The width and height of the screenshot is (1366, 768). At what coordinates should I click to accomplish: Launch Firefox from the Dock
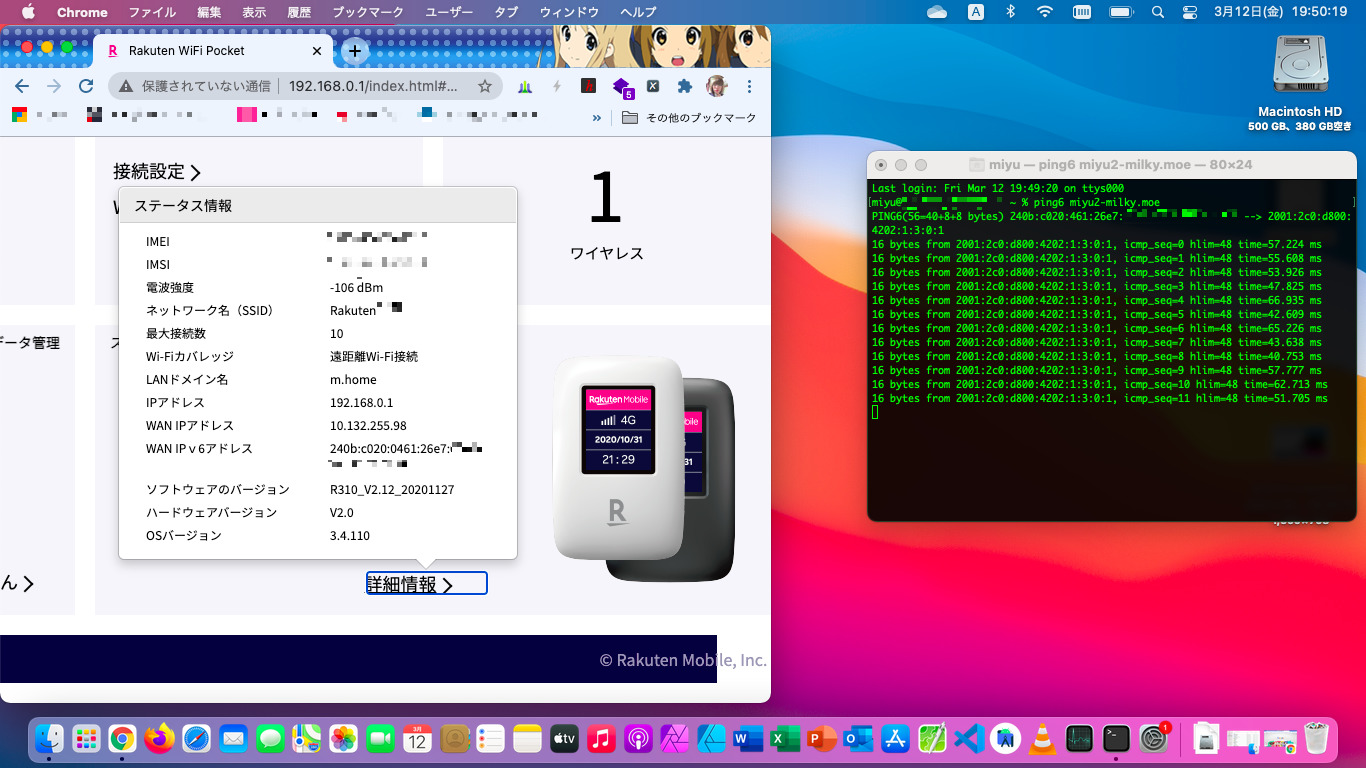point(159,739)
